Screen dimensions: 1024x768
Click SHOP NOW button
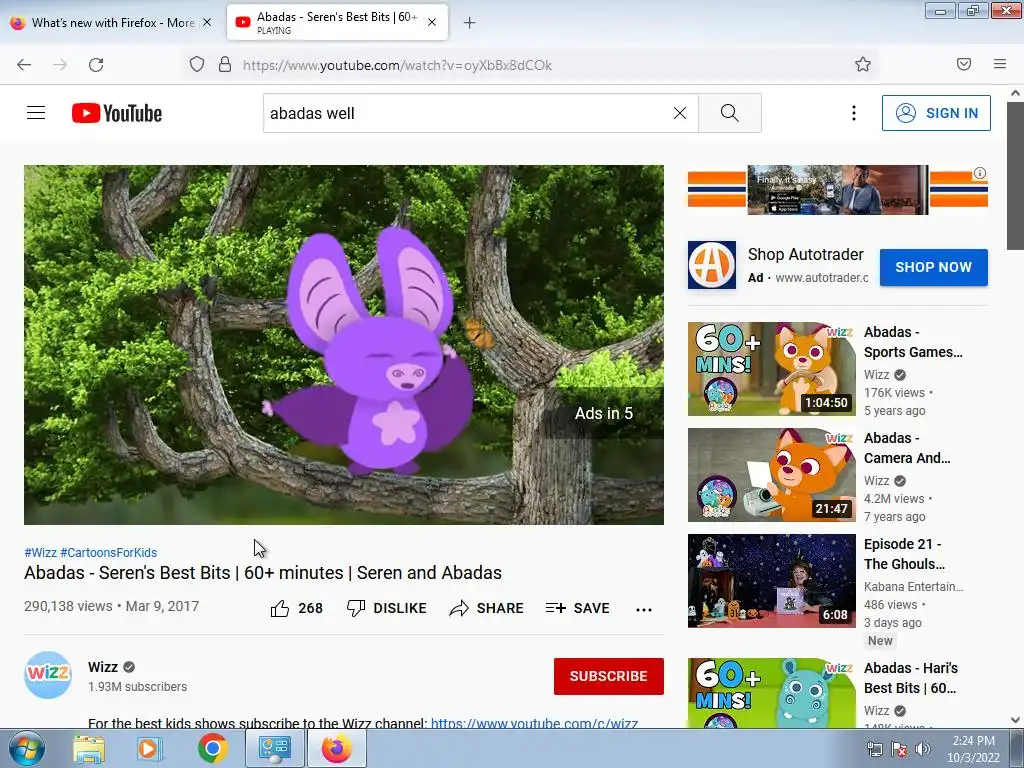tap(933, 267)
